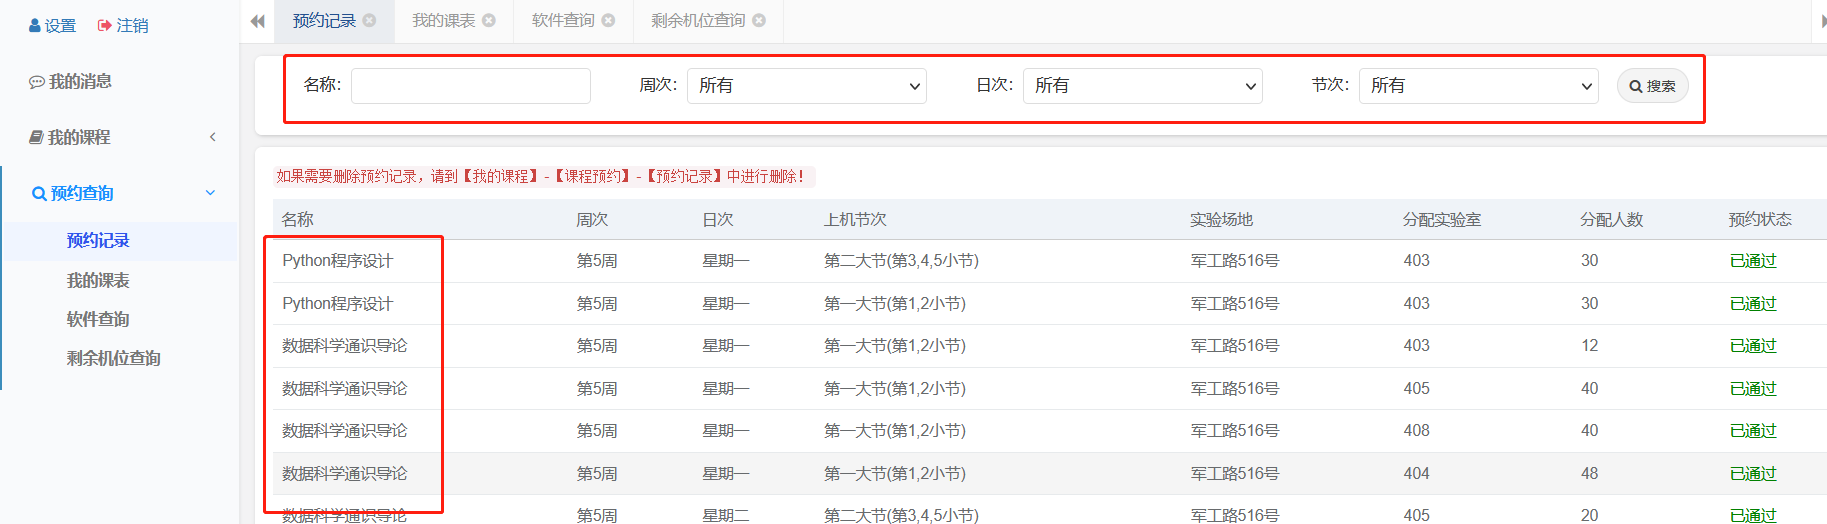Image resolution: width=1827 pixels, height=524 pixels.
Task: Close the 剩余机位查询 tab
Action: [x=759, y=20]
